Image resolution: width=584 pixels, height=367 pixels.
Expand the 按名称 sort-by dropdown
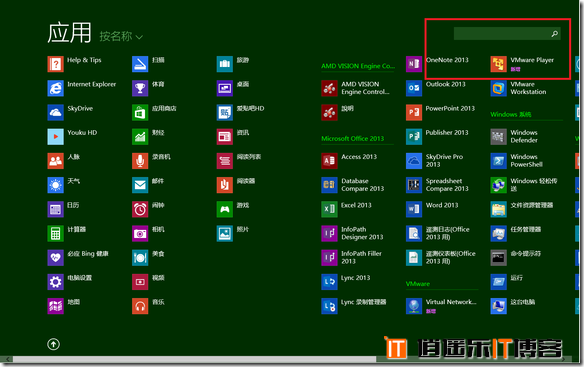pyautogui.click(x=121, y=37)
